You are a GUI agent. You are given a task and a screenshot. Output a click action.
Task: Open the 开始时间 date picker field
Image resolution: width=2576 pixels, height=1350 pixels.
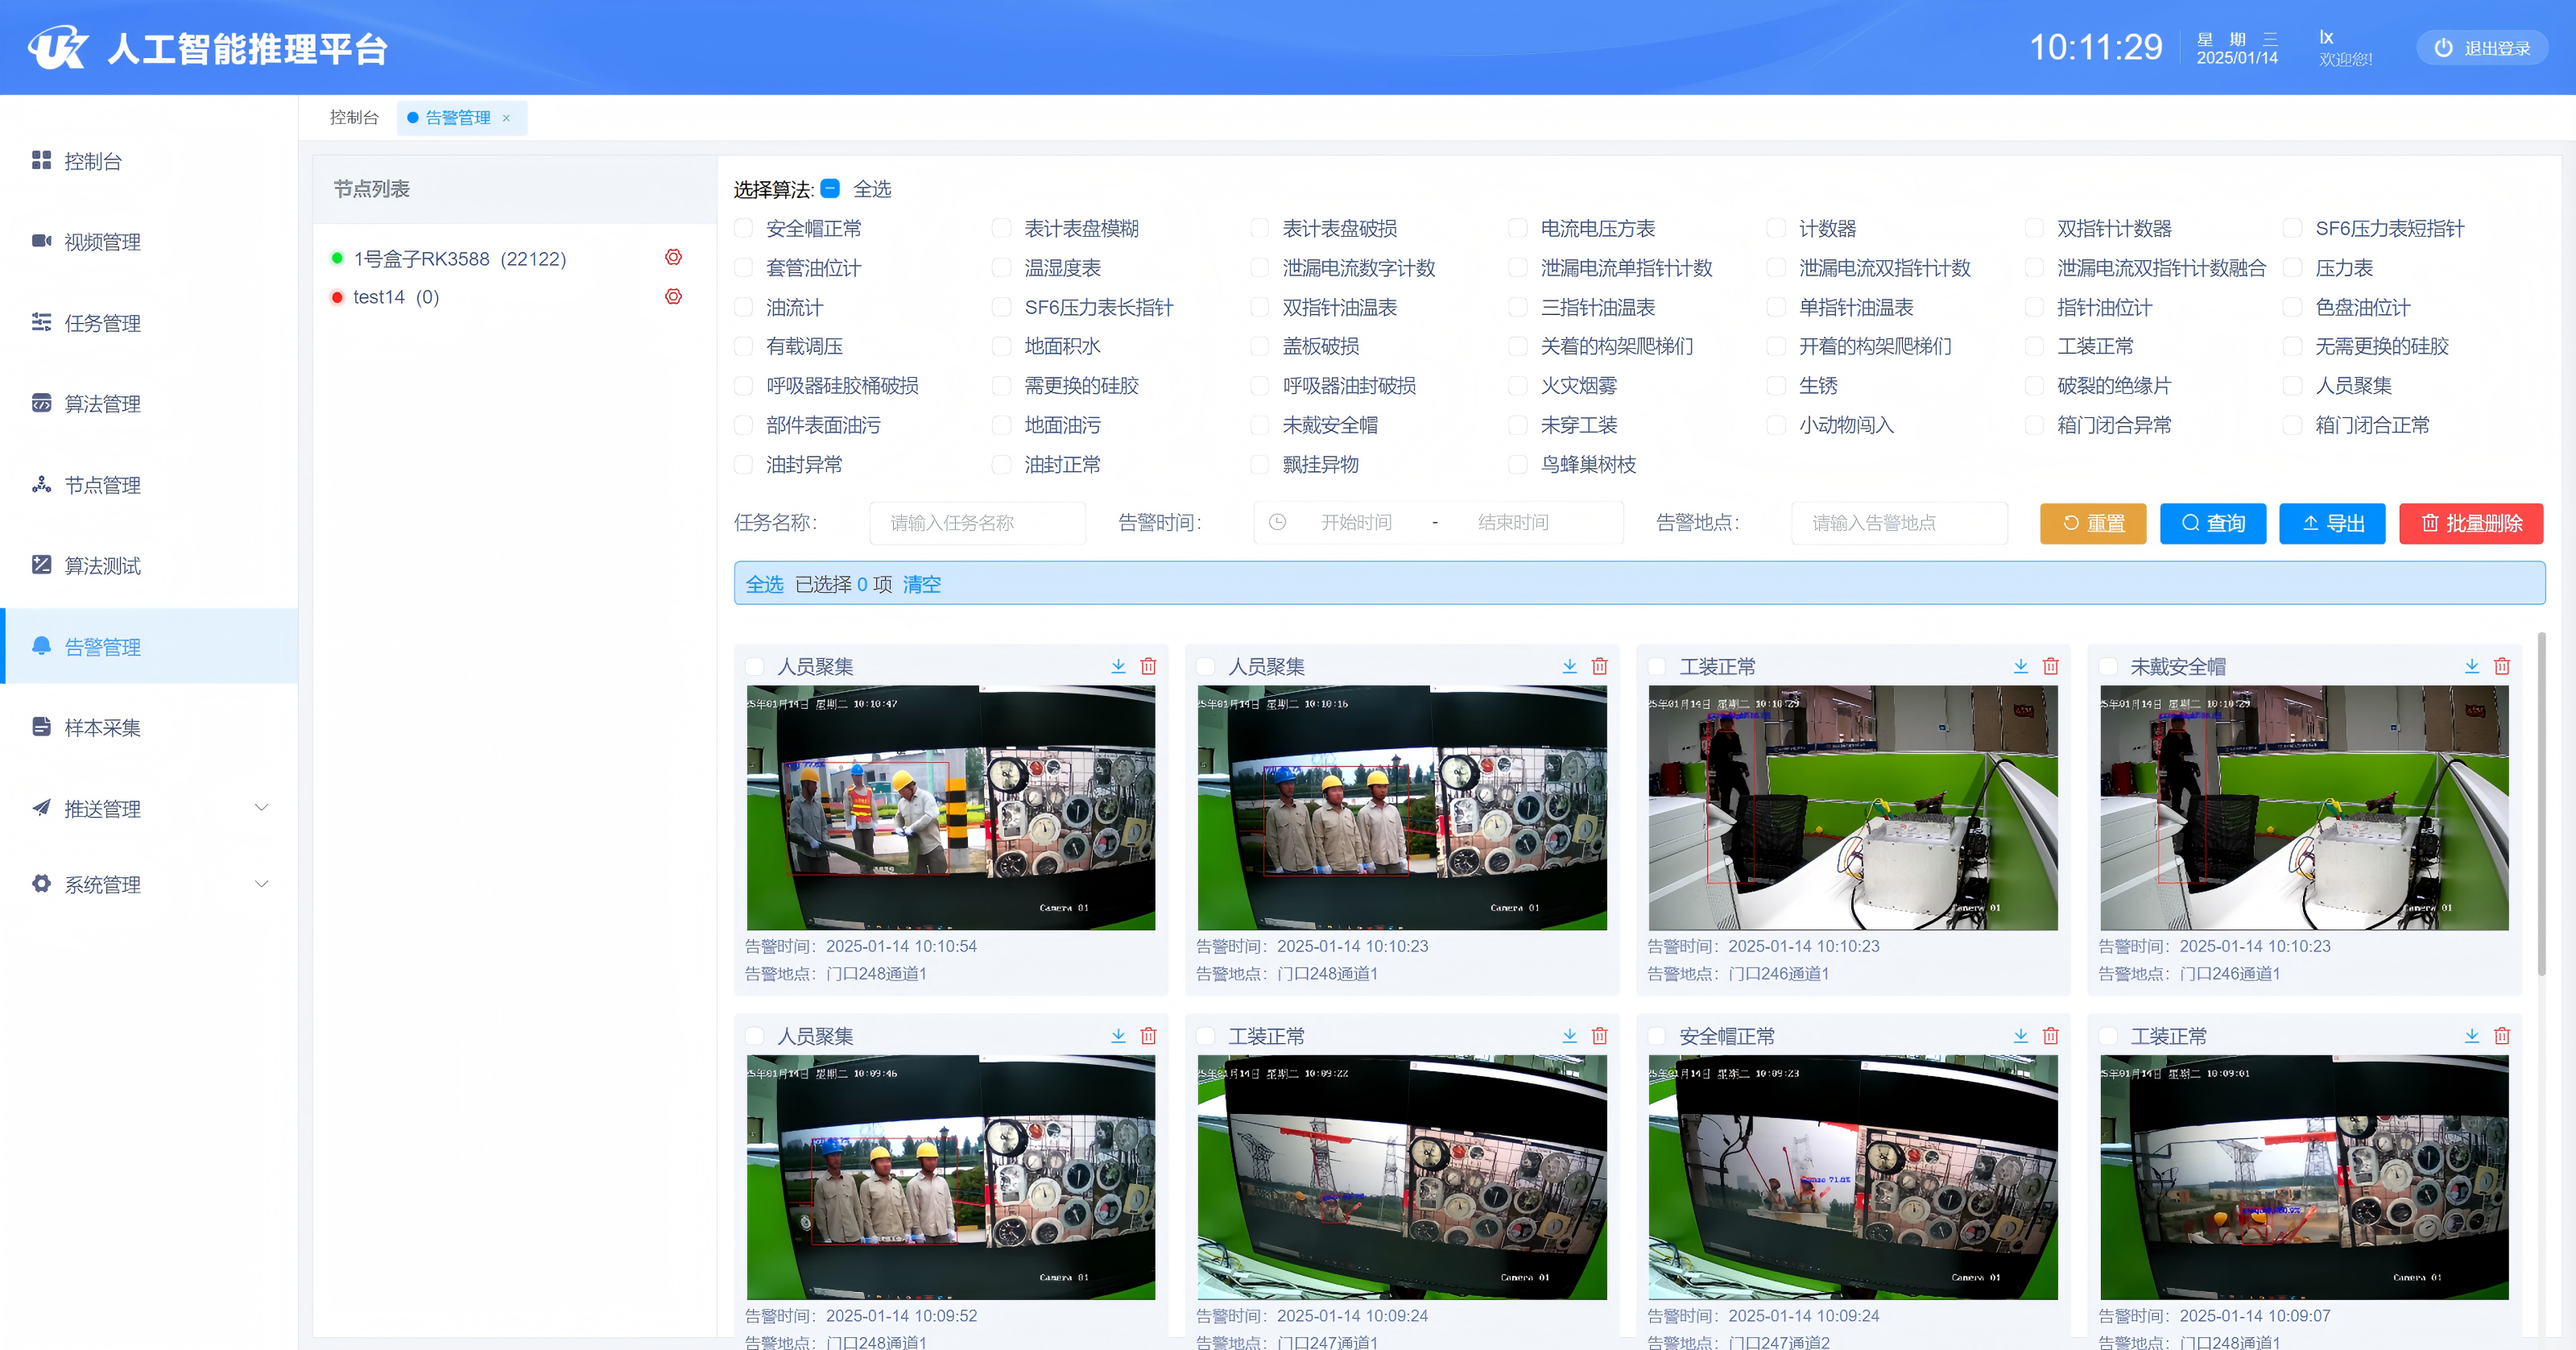point(1355,523)
